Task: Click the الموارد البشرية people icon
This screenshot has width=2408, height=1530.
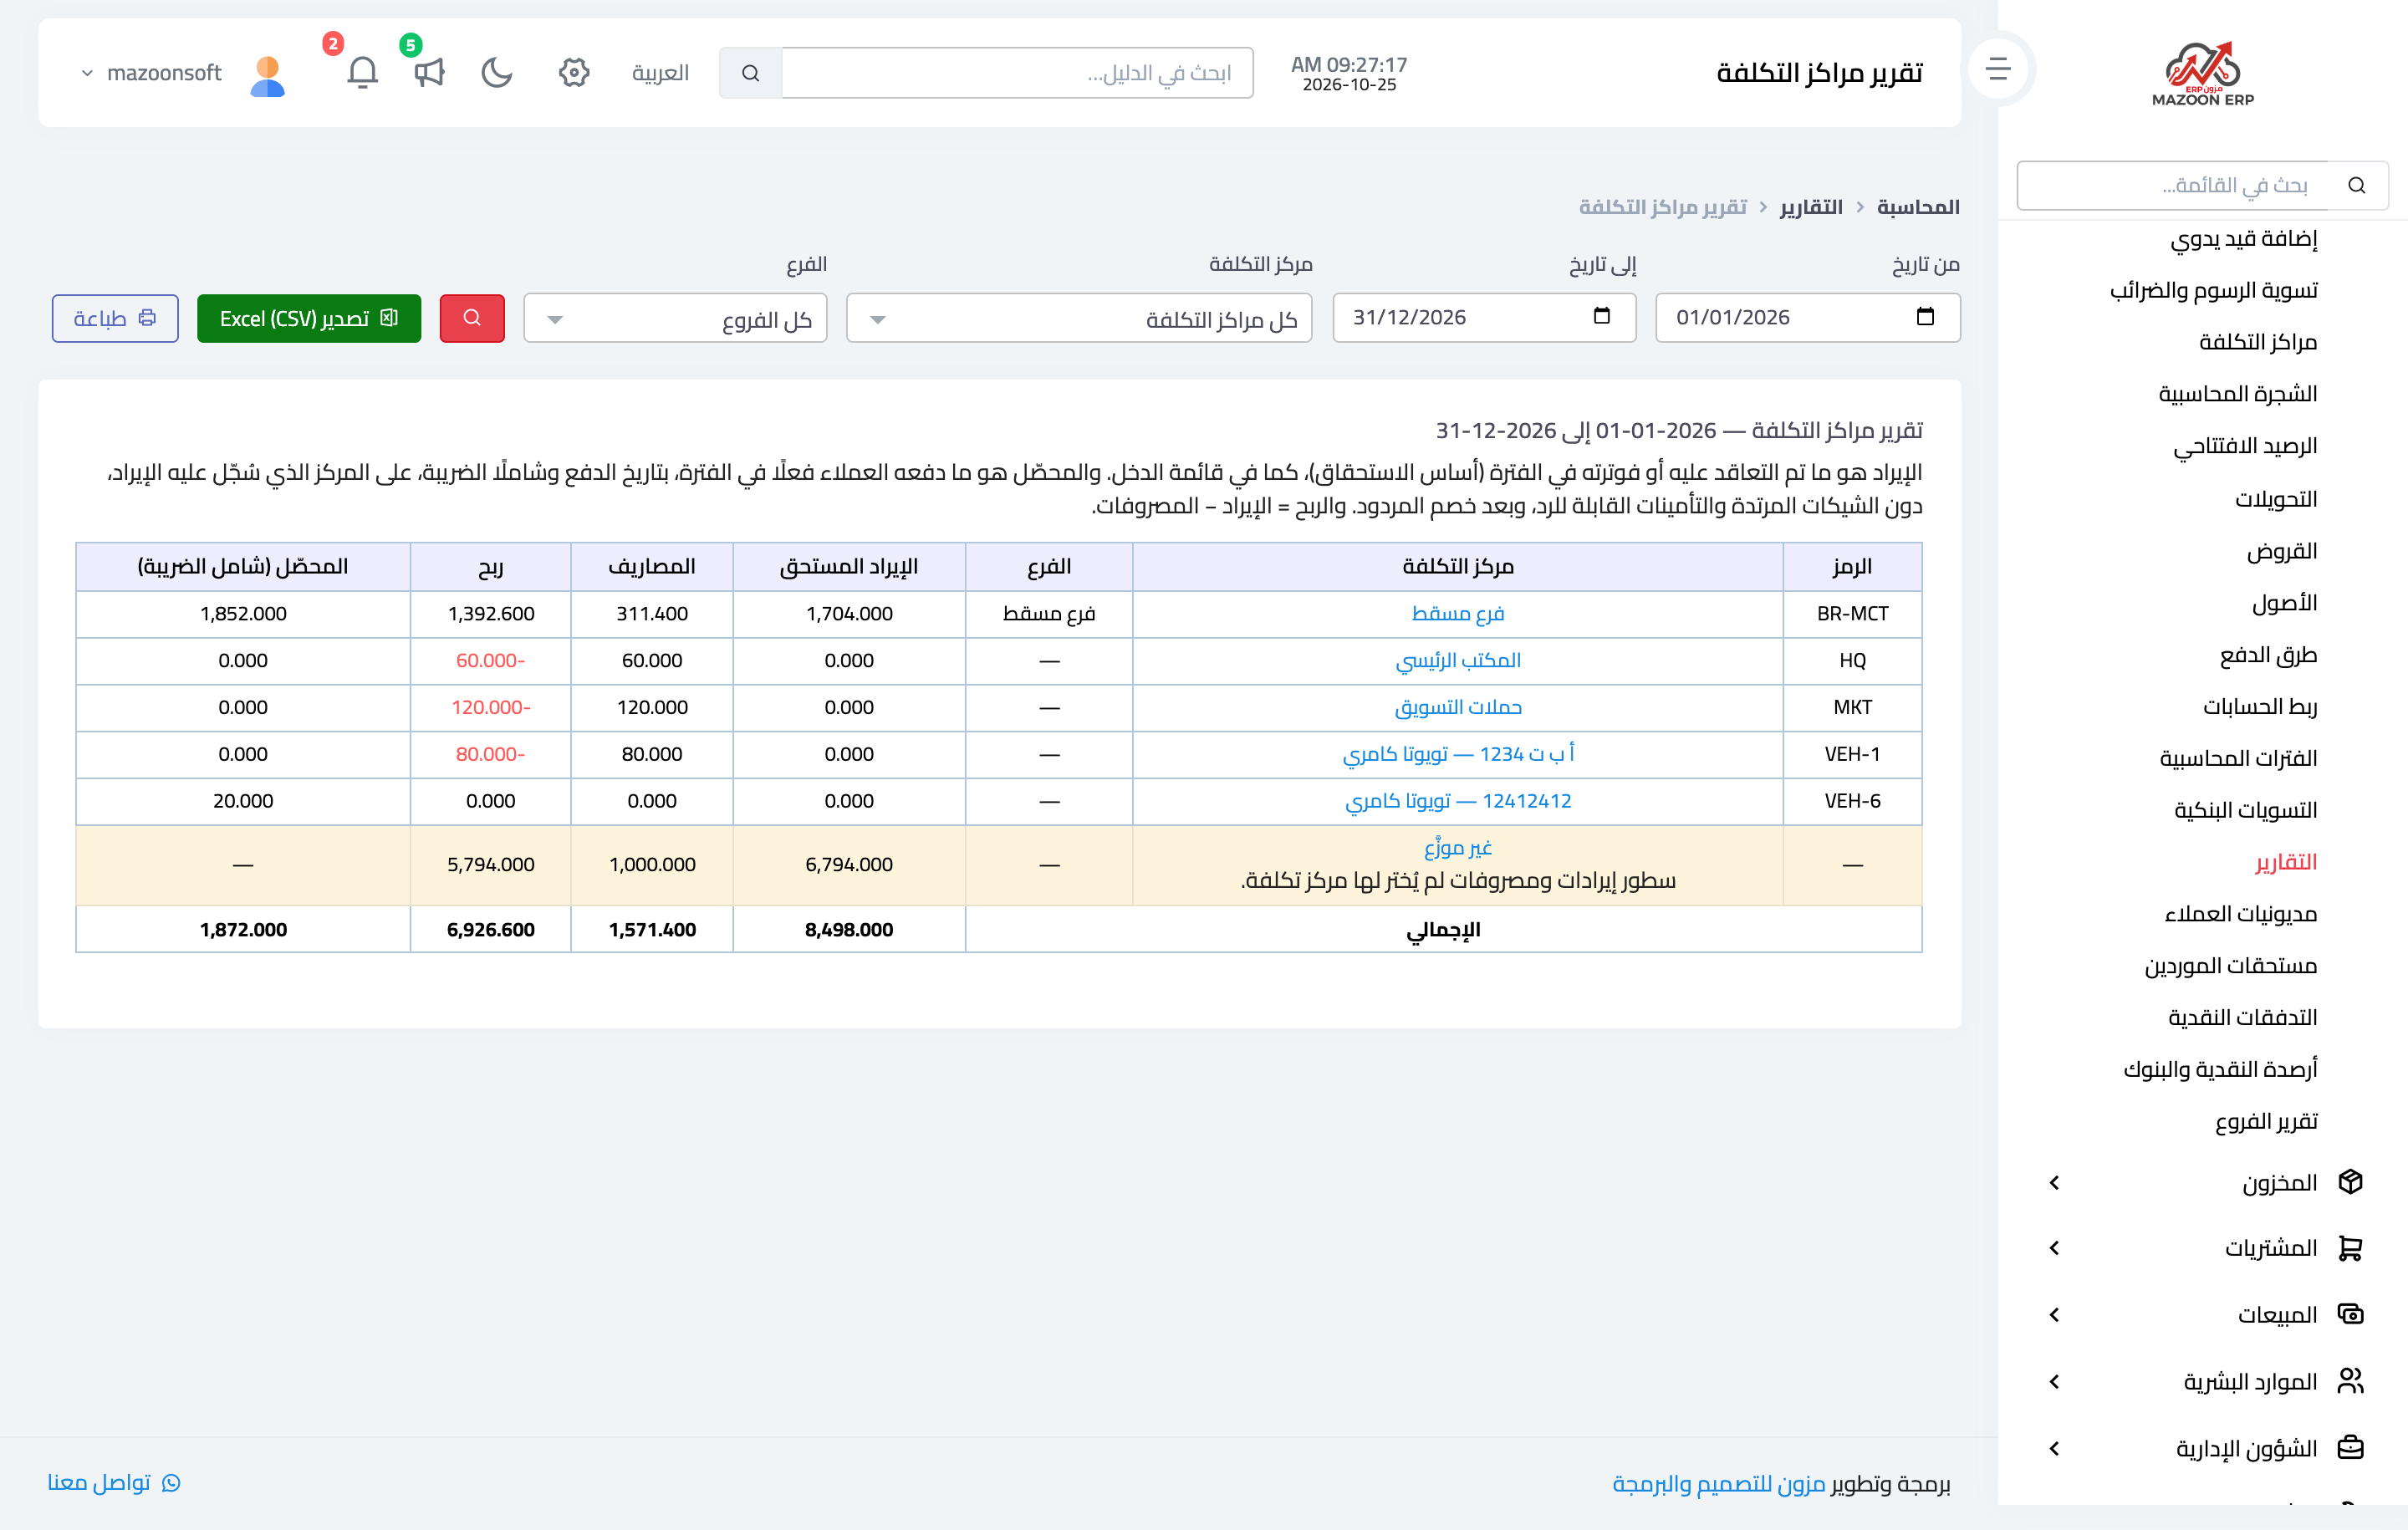Action: pos(2350,1381)
